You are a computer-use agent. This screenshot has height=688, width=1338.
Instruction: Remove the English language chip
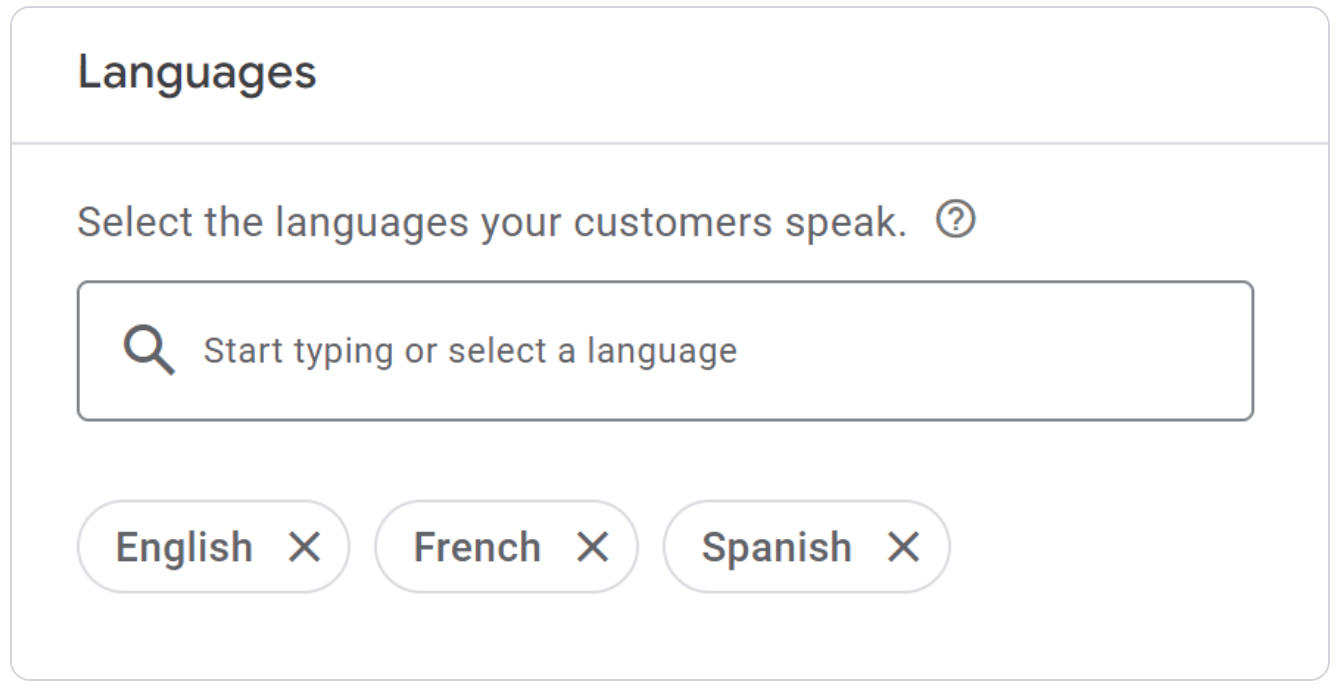coord(304,547)
